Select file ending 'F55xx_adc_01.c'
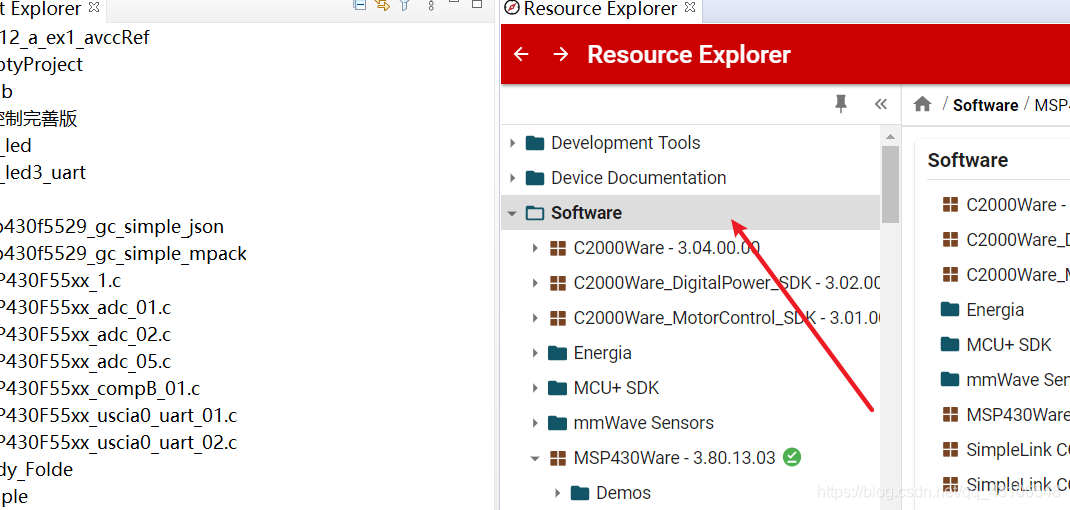 (x=85, y=308)
